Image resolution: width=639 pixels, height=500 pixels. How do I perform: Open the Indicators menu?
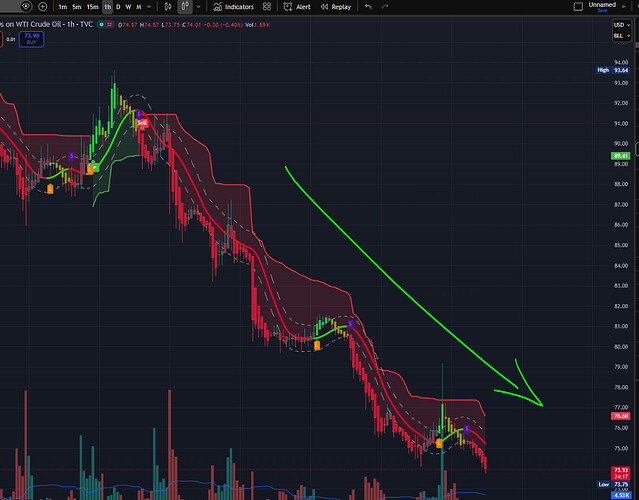234,7
